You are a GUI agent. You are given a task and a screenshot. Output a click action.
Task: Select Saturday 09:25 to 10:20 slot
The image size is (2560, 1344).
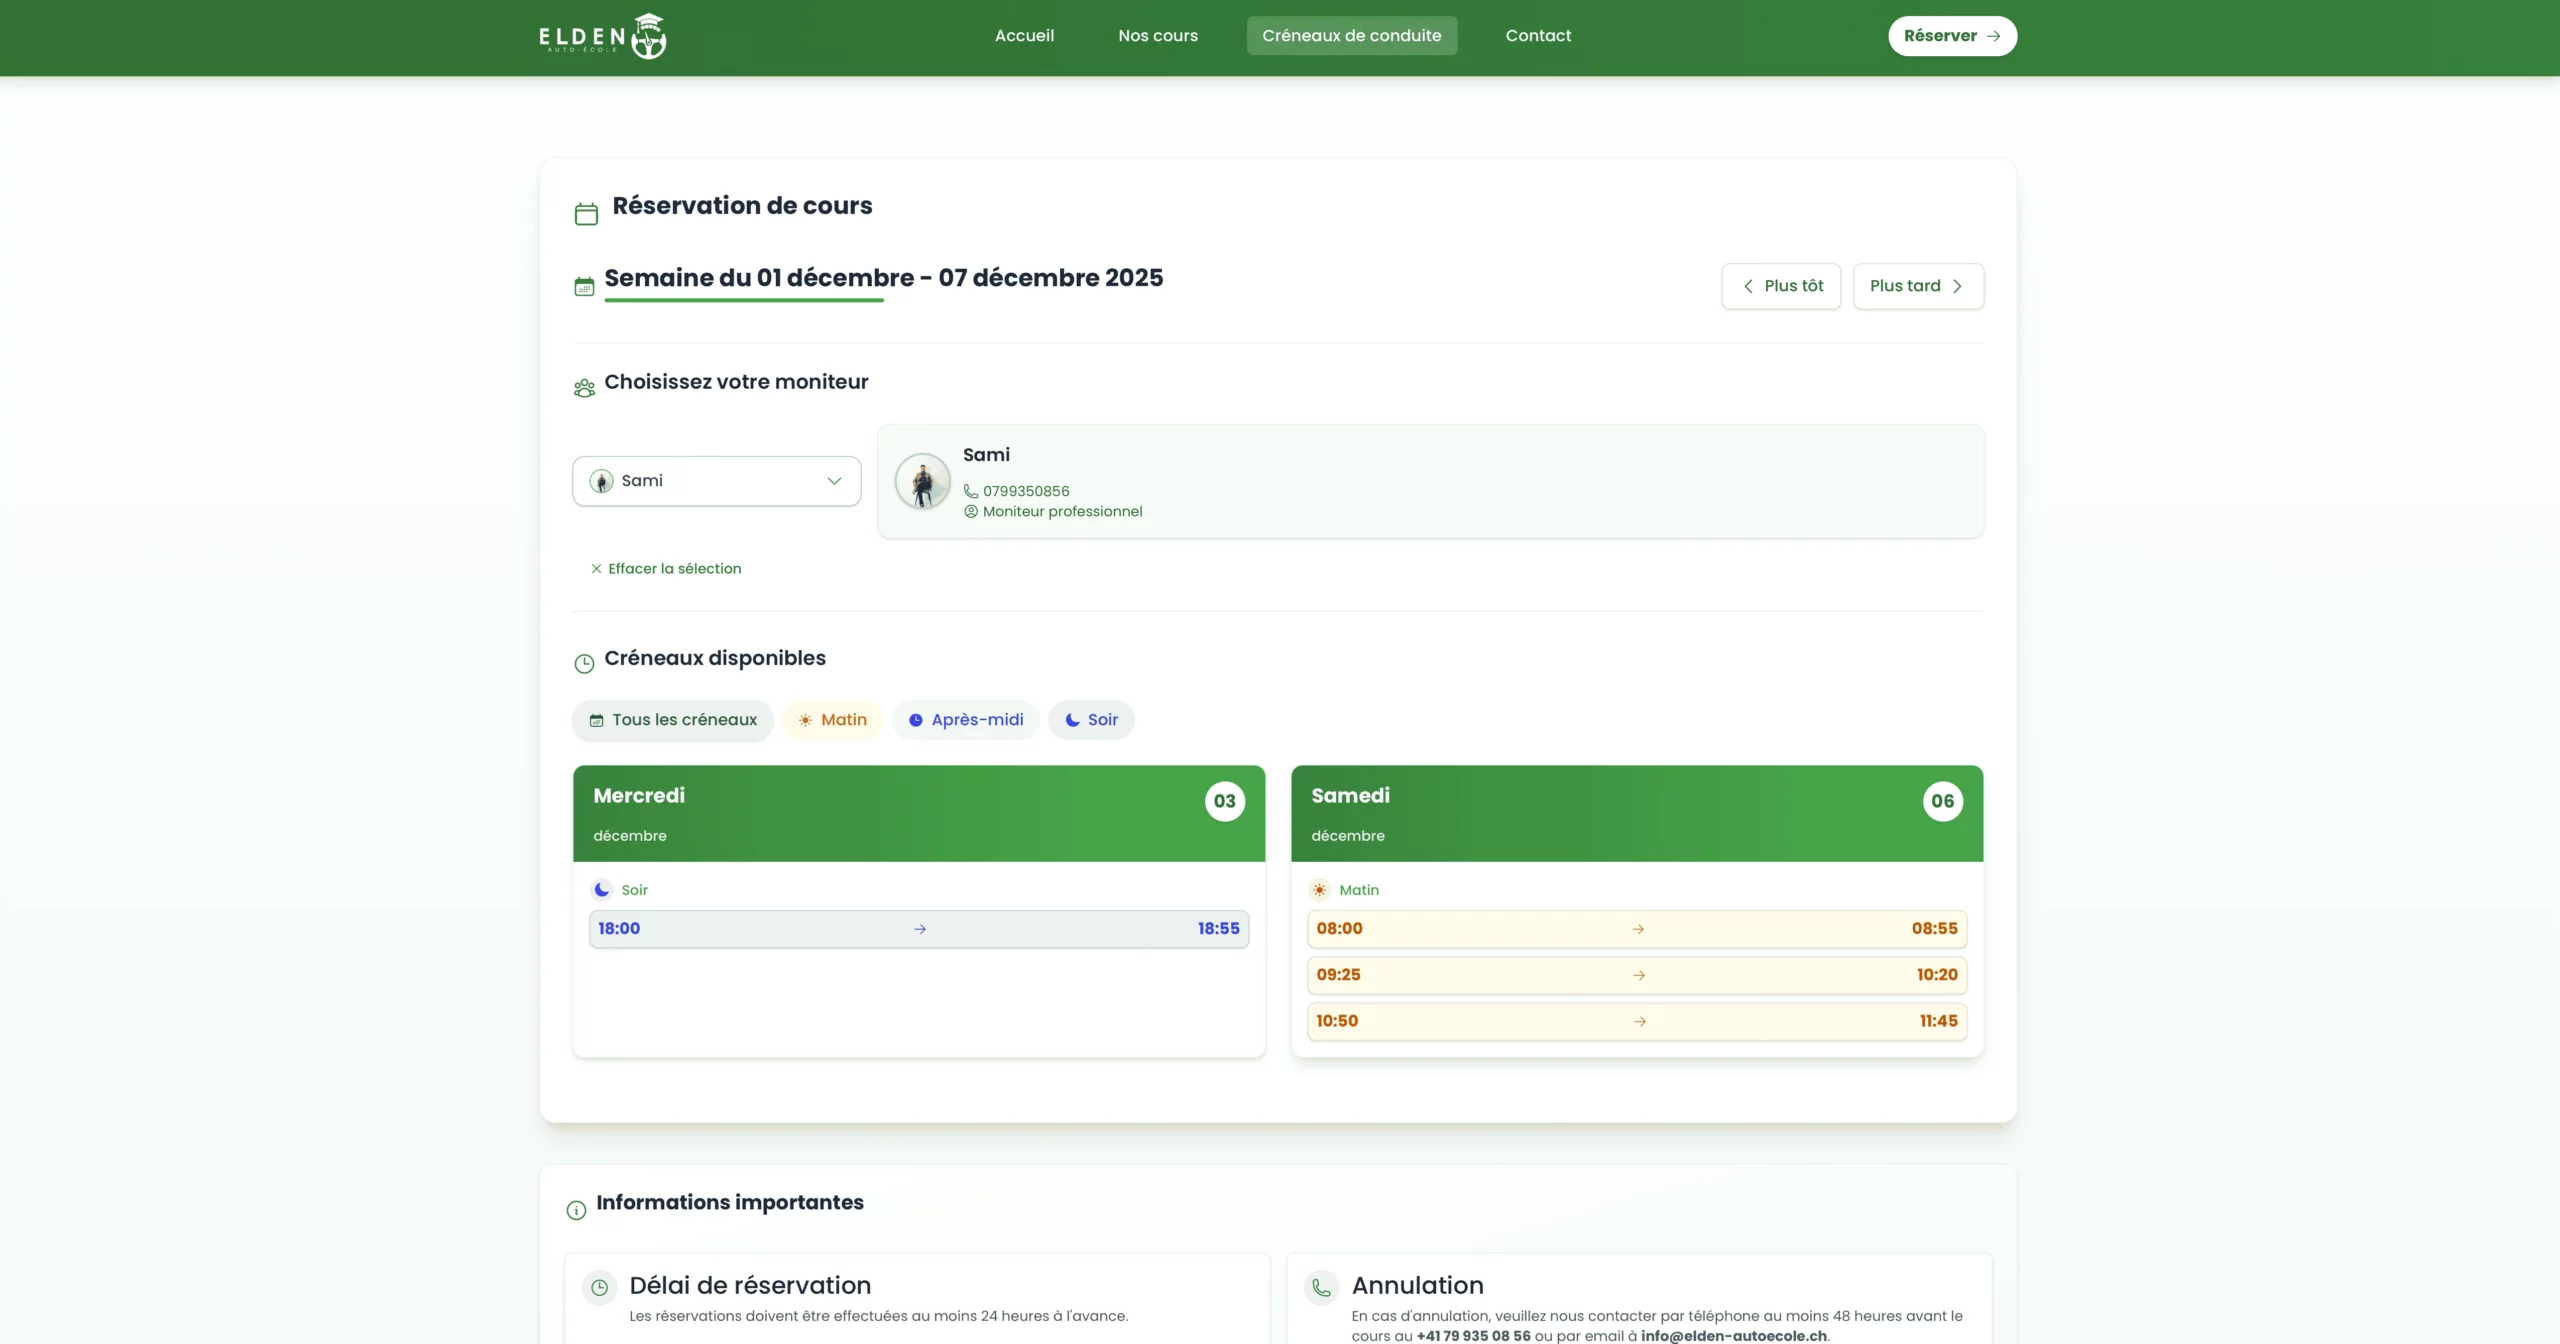click(1637, 975)
